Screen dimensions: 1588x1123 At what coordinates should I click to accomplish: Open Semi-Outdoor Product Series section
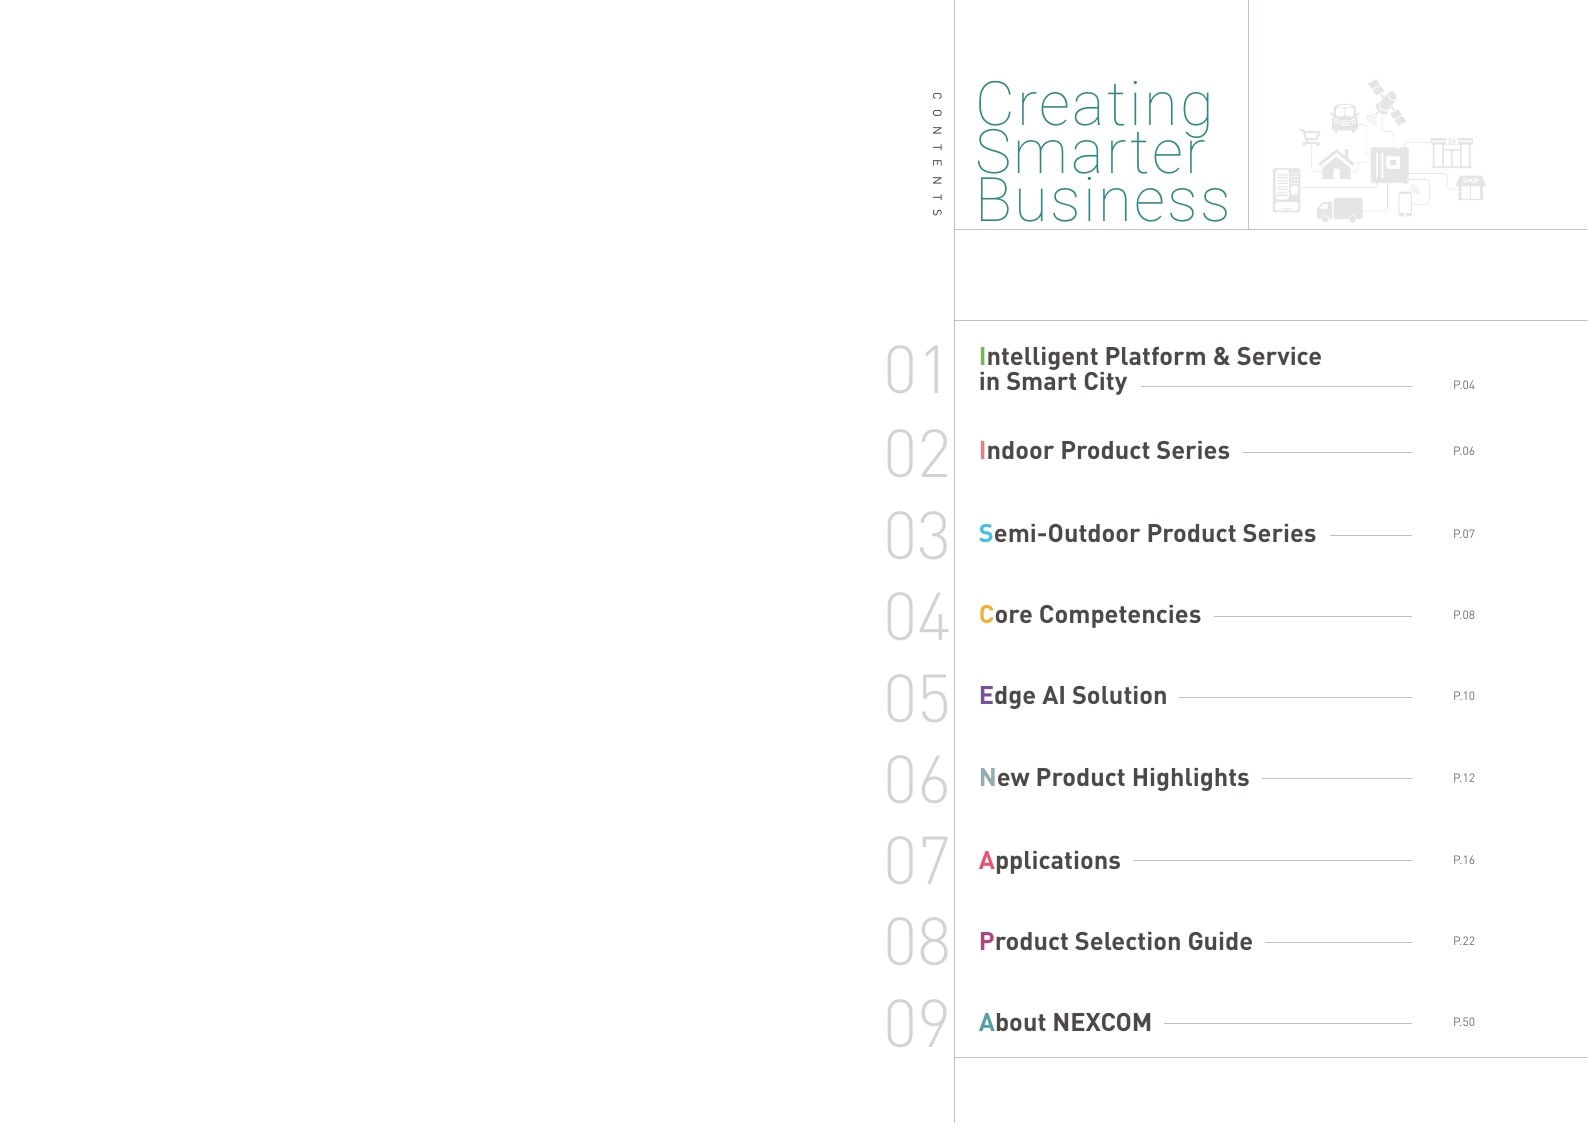[1147, 534]
